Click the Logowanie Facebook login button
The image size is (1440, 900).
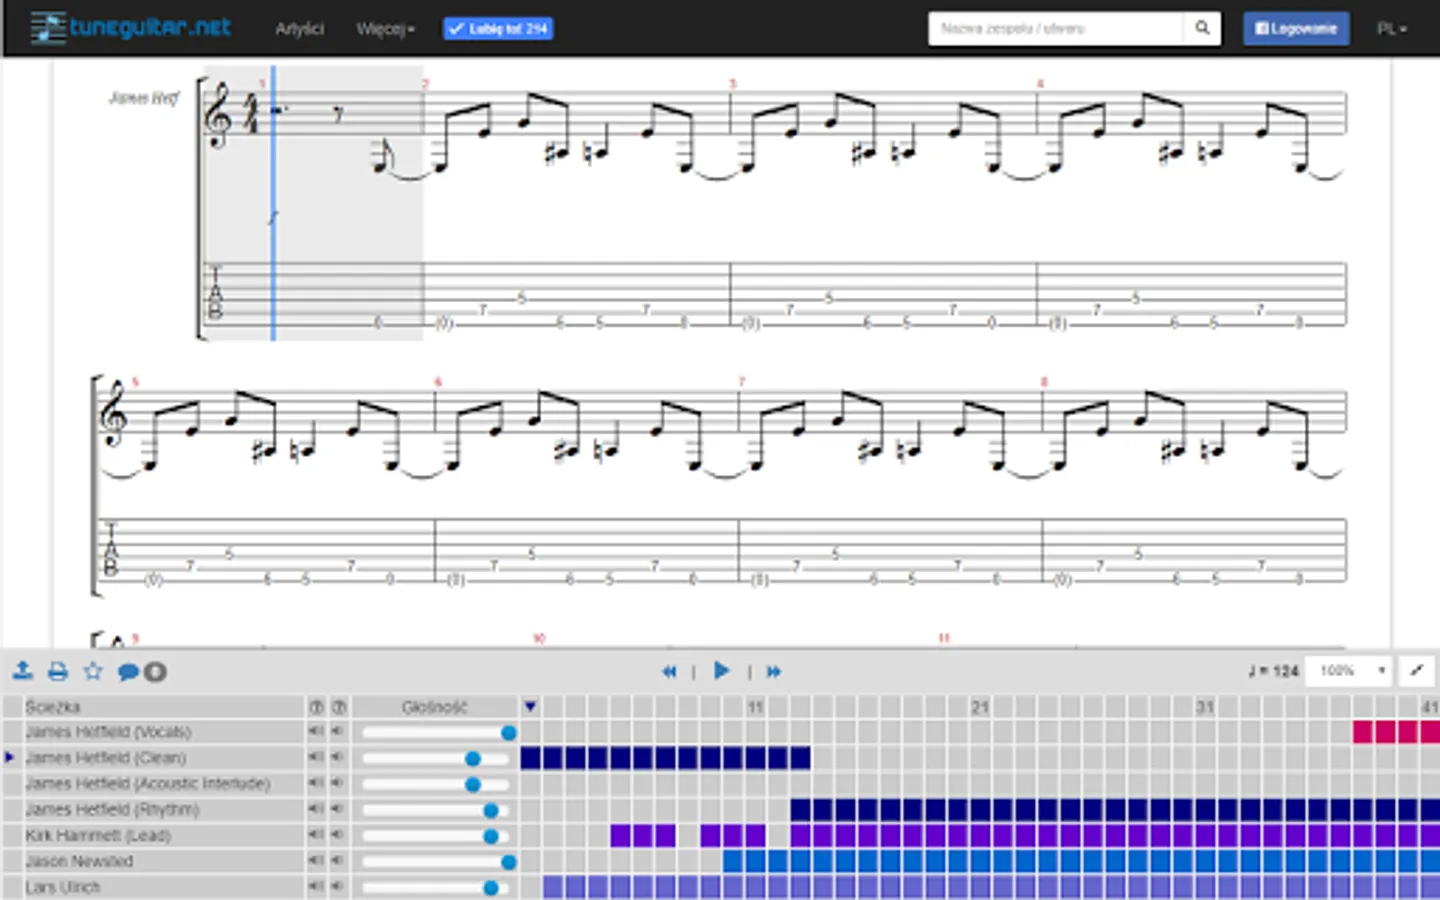point(1296,29)
